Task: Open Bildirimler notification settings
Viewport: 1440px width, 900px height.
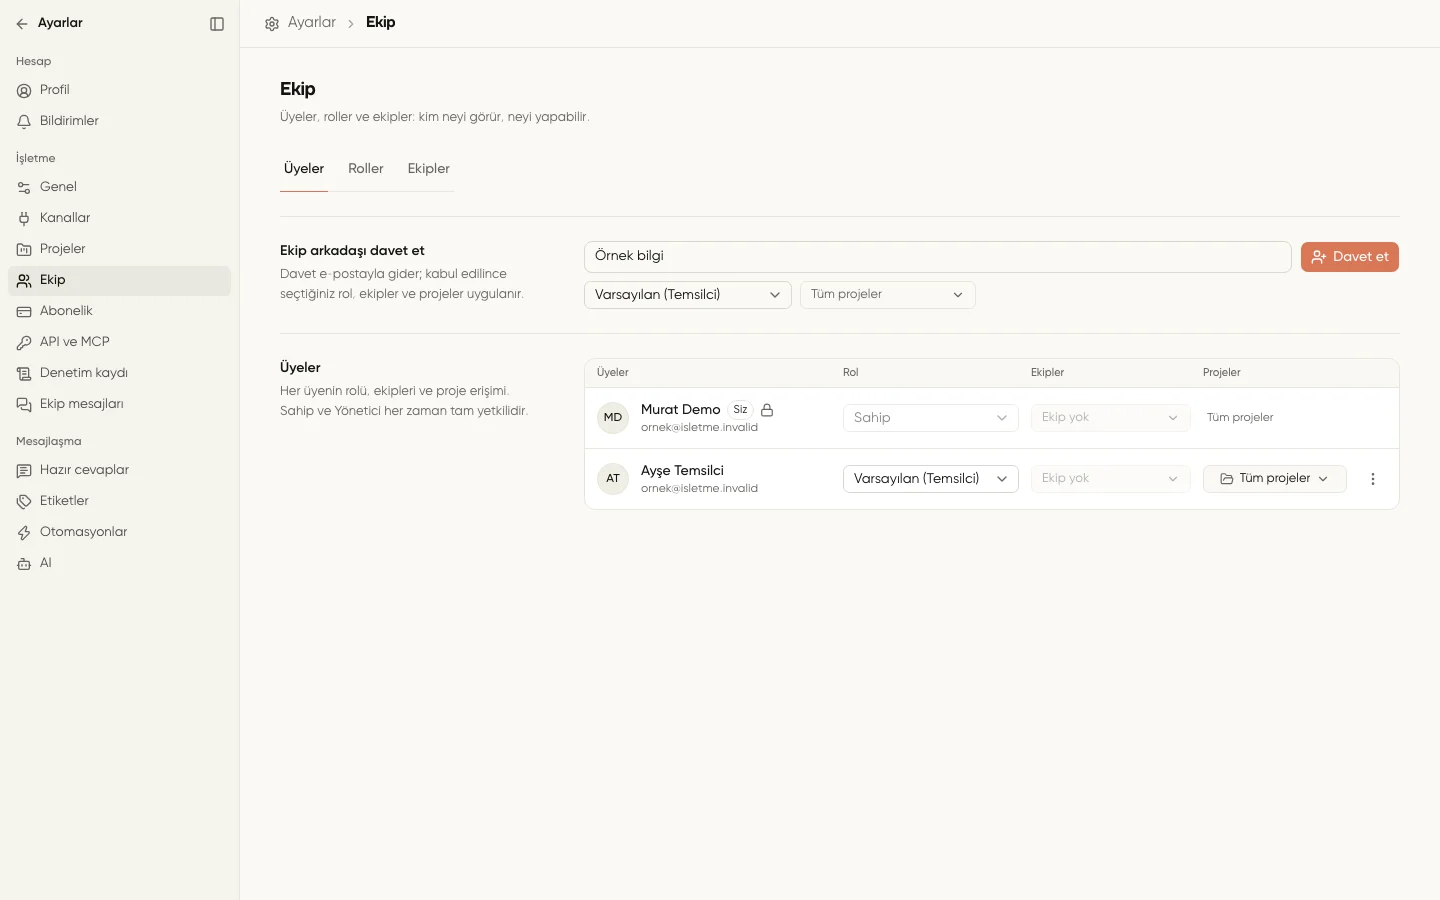Action: point(119,121)
